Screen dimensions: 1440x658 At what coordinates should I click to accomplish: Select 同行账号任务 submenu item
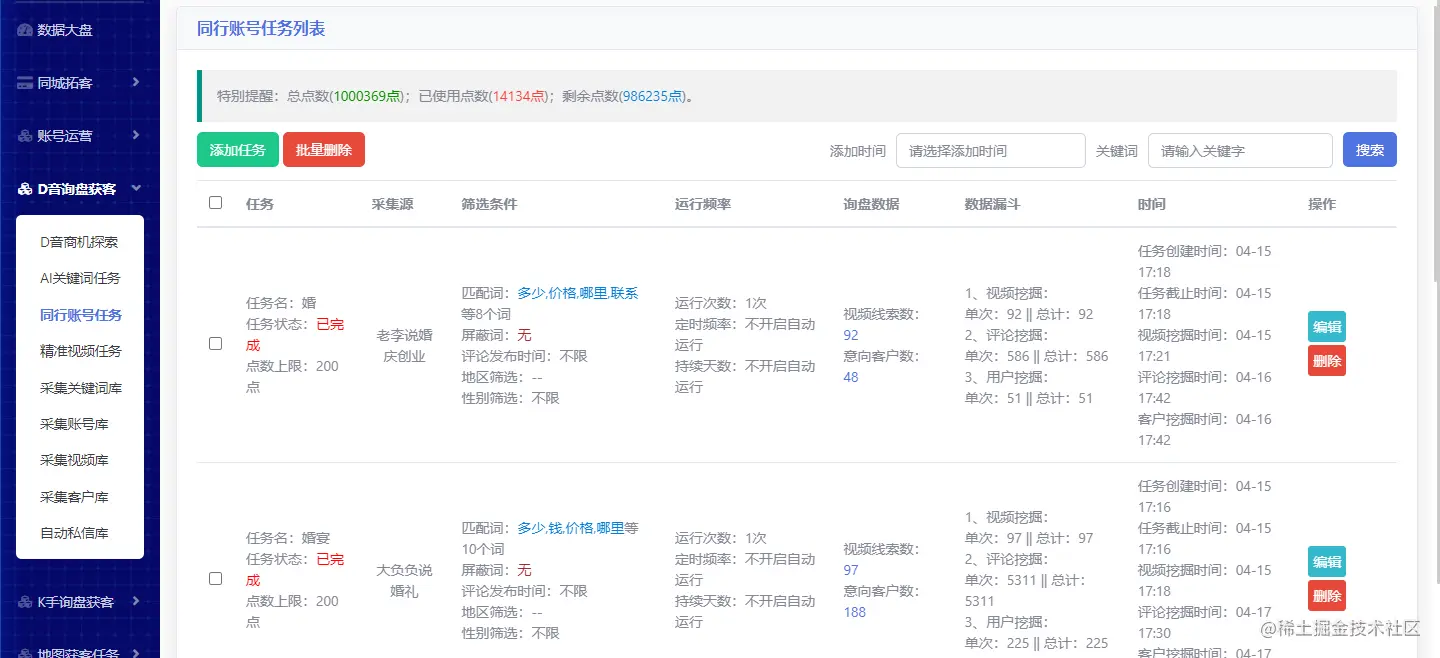click(x=81, y=315)
